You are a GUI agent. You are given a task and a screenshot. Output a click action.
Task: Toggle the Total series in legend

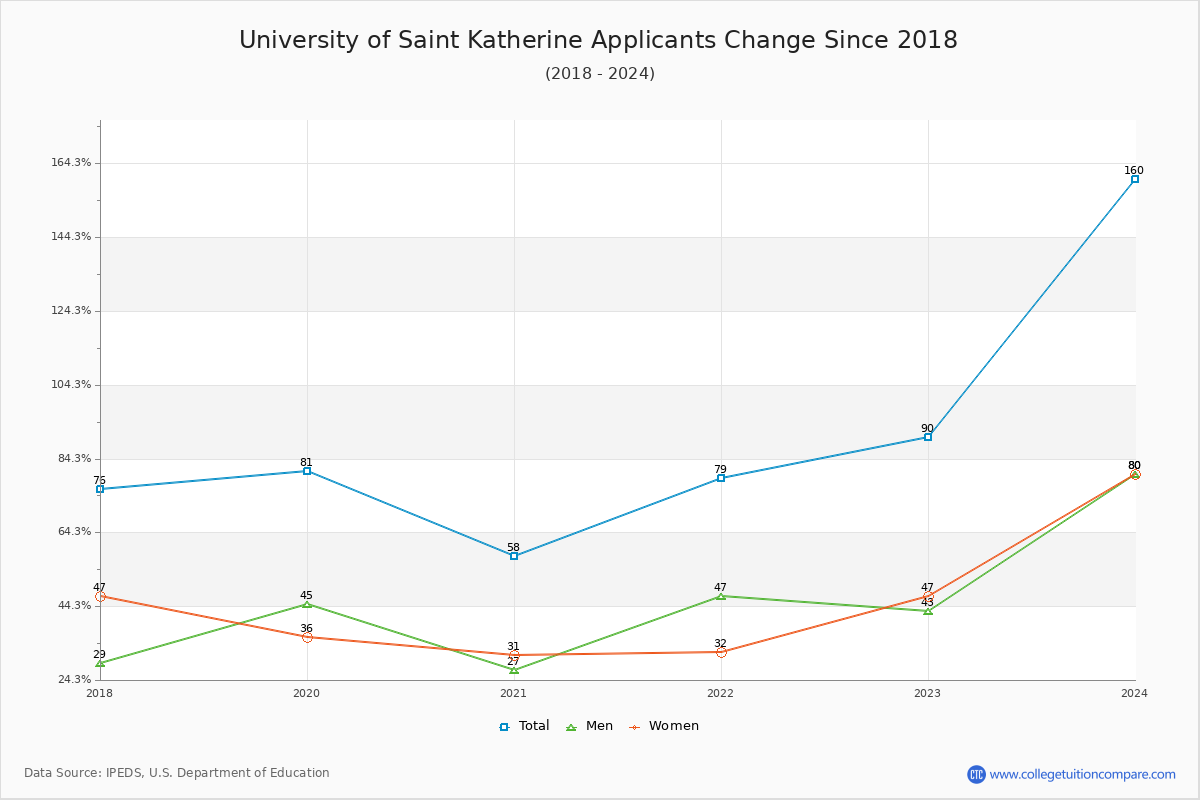[x=525, y=726]
